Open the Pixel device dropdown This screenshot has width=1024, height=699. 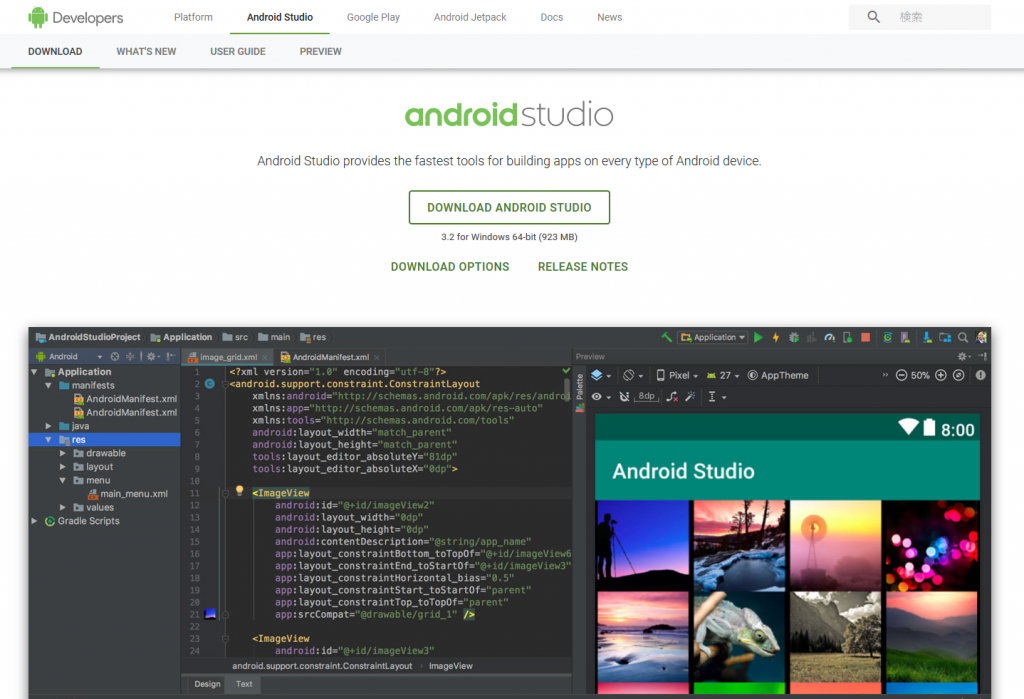pyautogui.click(x=677, y=375)
